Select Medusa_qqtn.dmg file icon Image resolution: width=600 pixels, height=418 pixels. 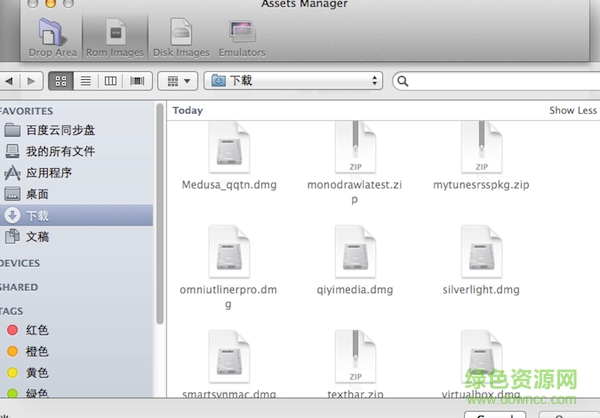[229, 147]
